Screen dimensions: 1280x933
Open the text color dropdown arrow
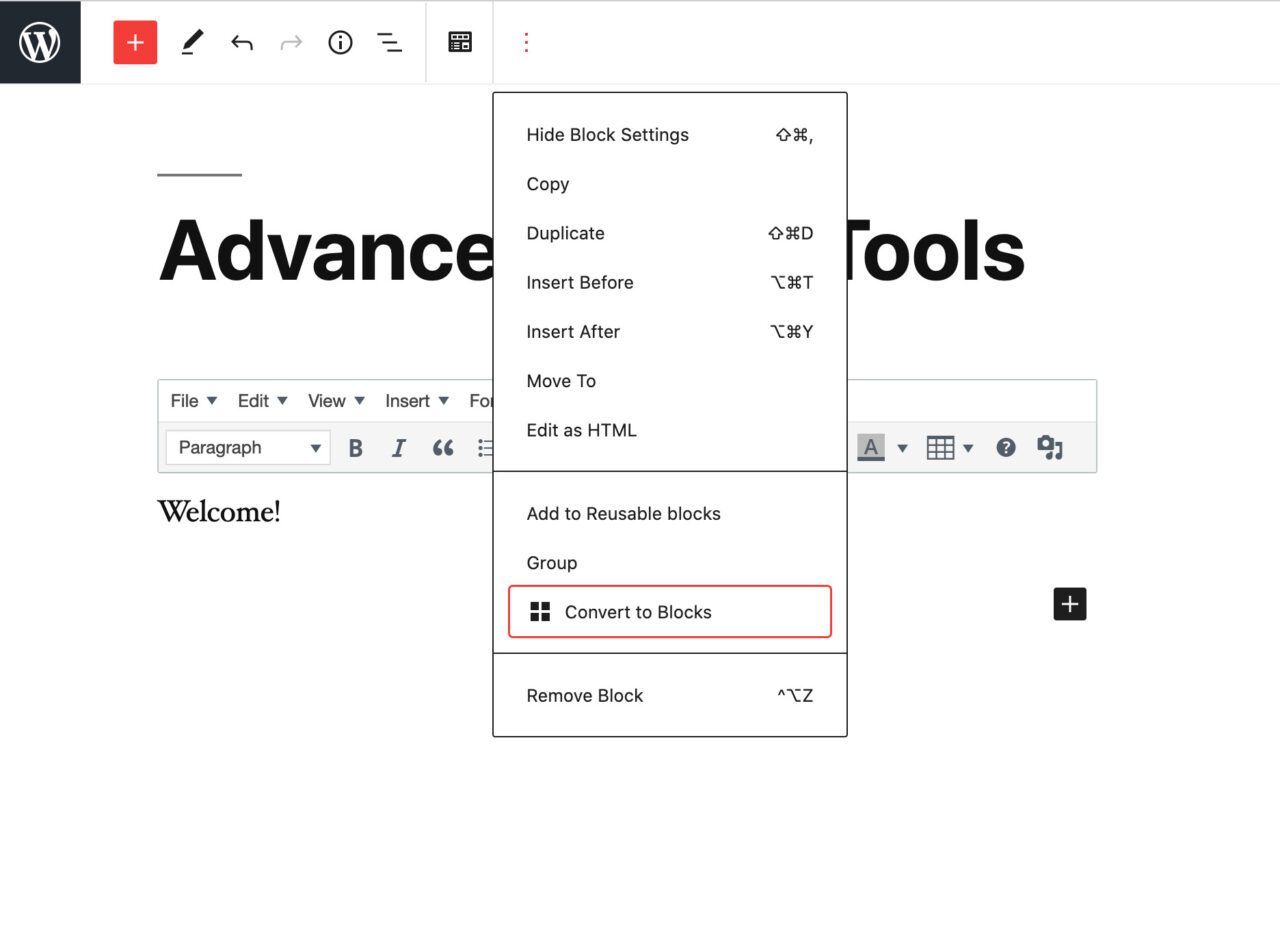[903, 447]
